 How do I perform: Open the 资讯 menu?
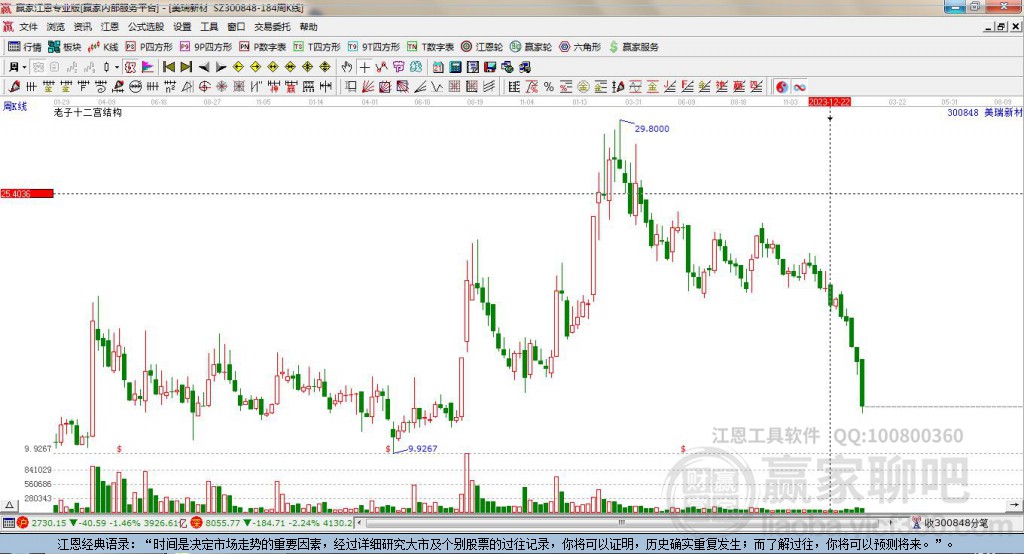82,27
